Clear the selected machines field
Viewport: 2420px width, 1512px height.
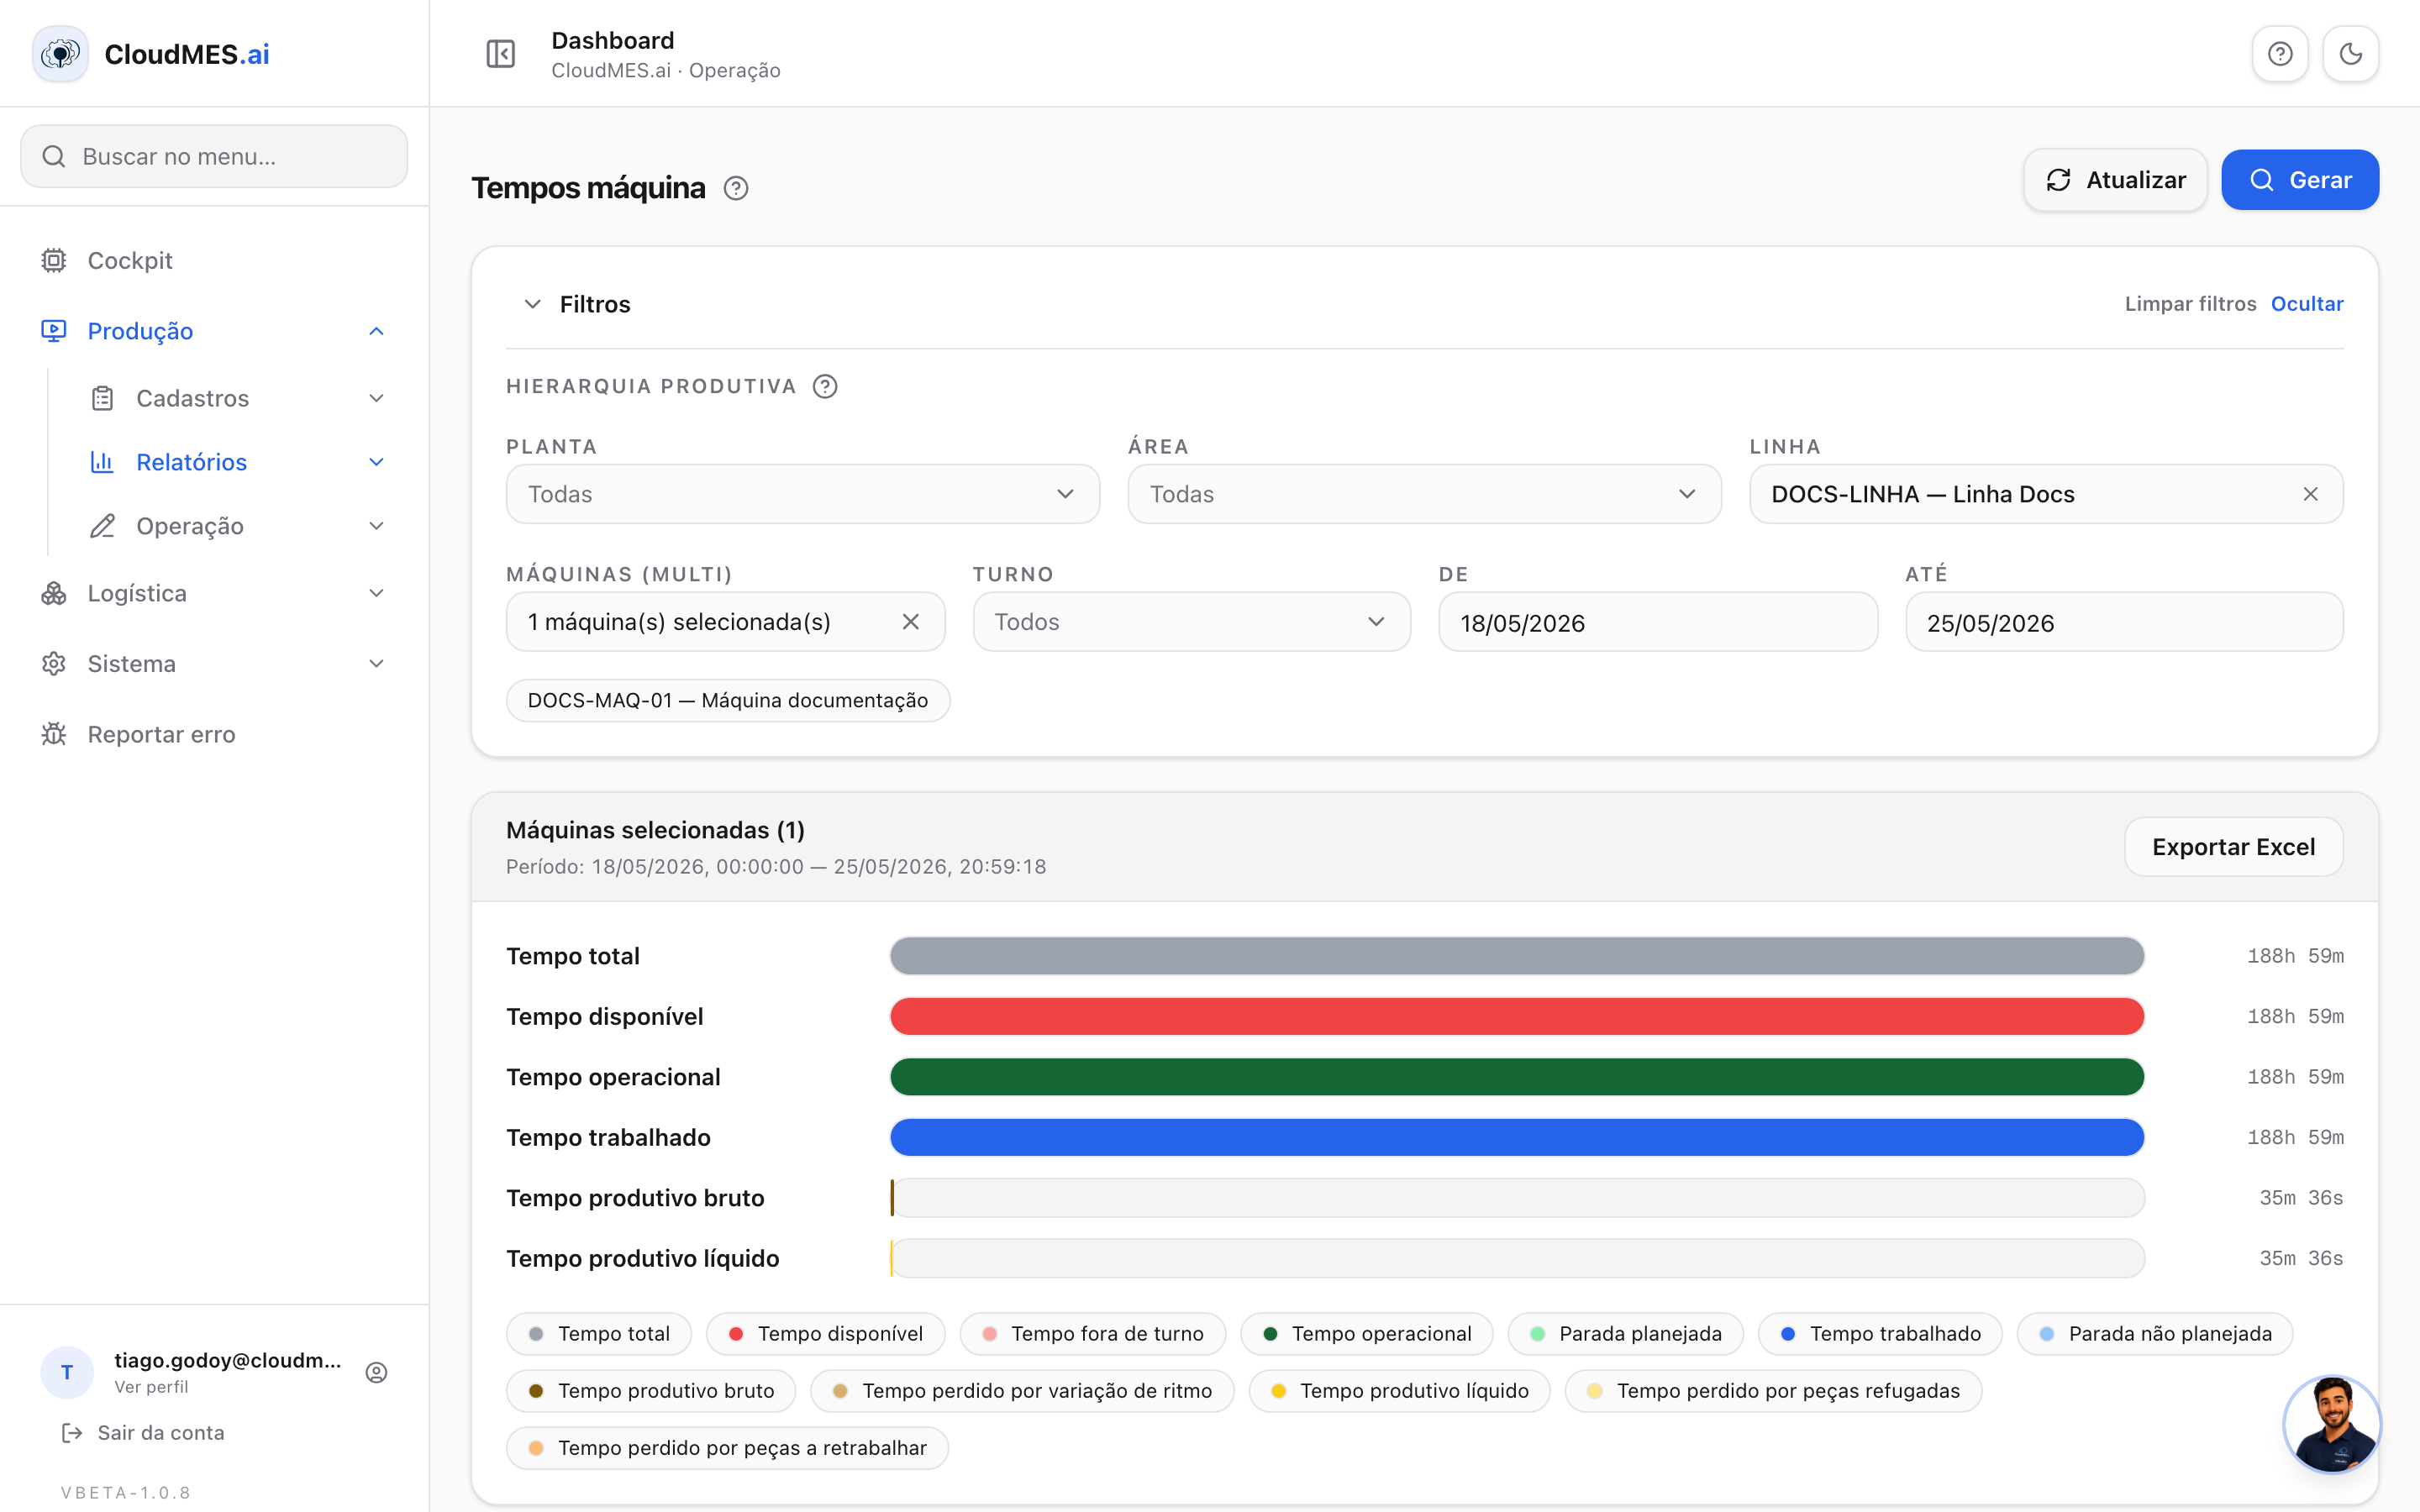[910, 622]
